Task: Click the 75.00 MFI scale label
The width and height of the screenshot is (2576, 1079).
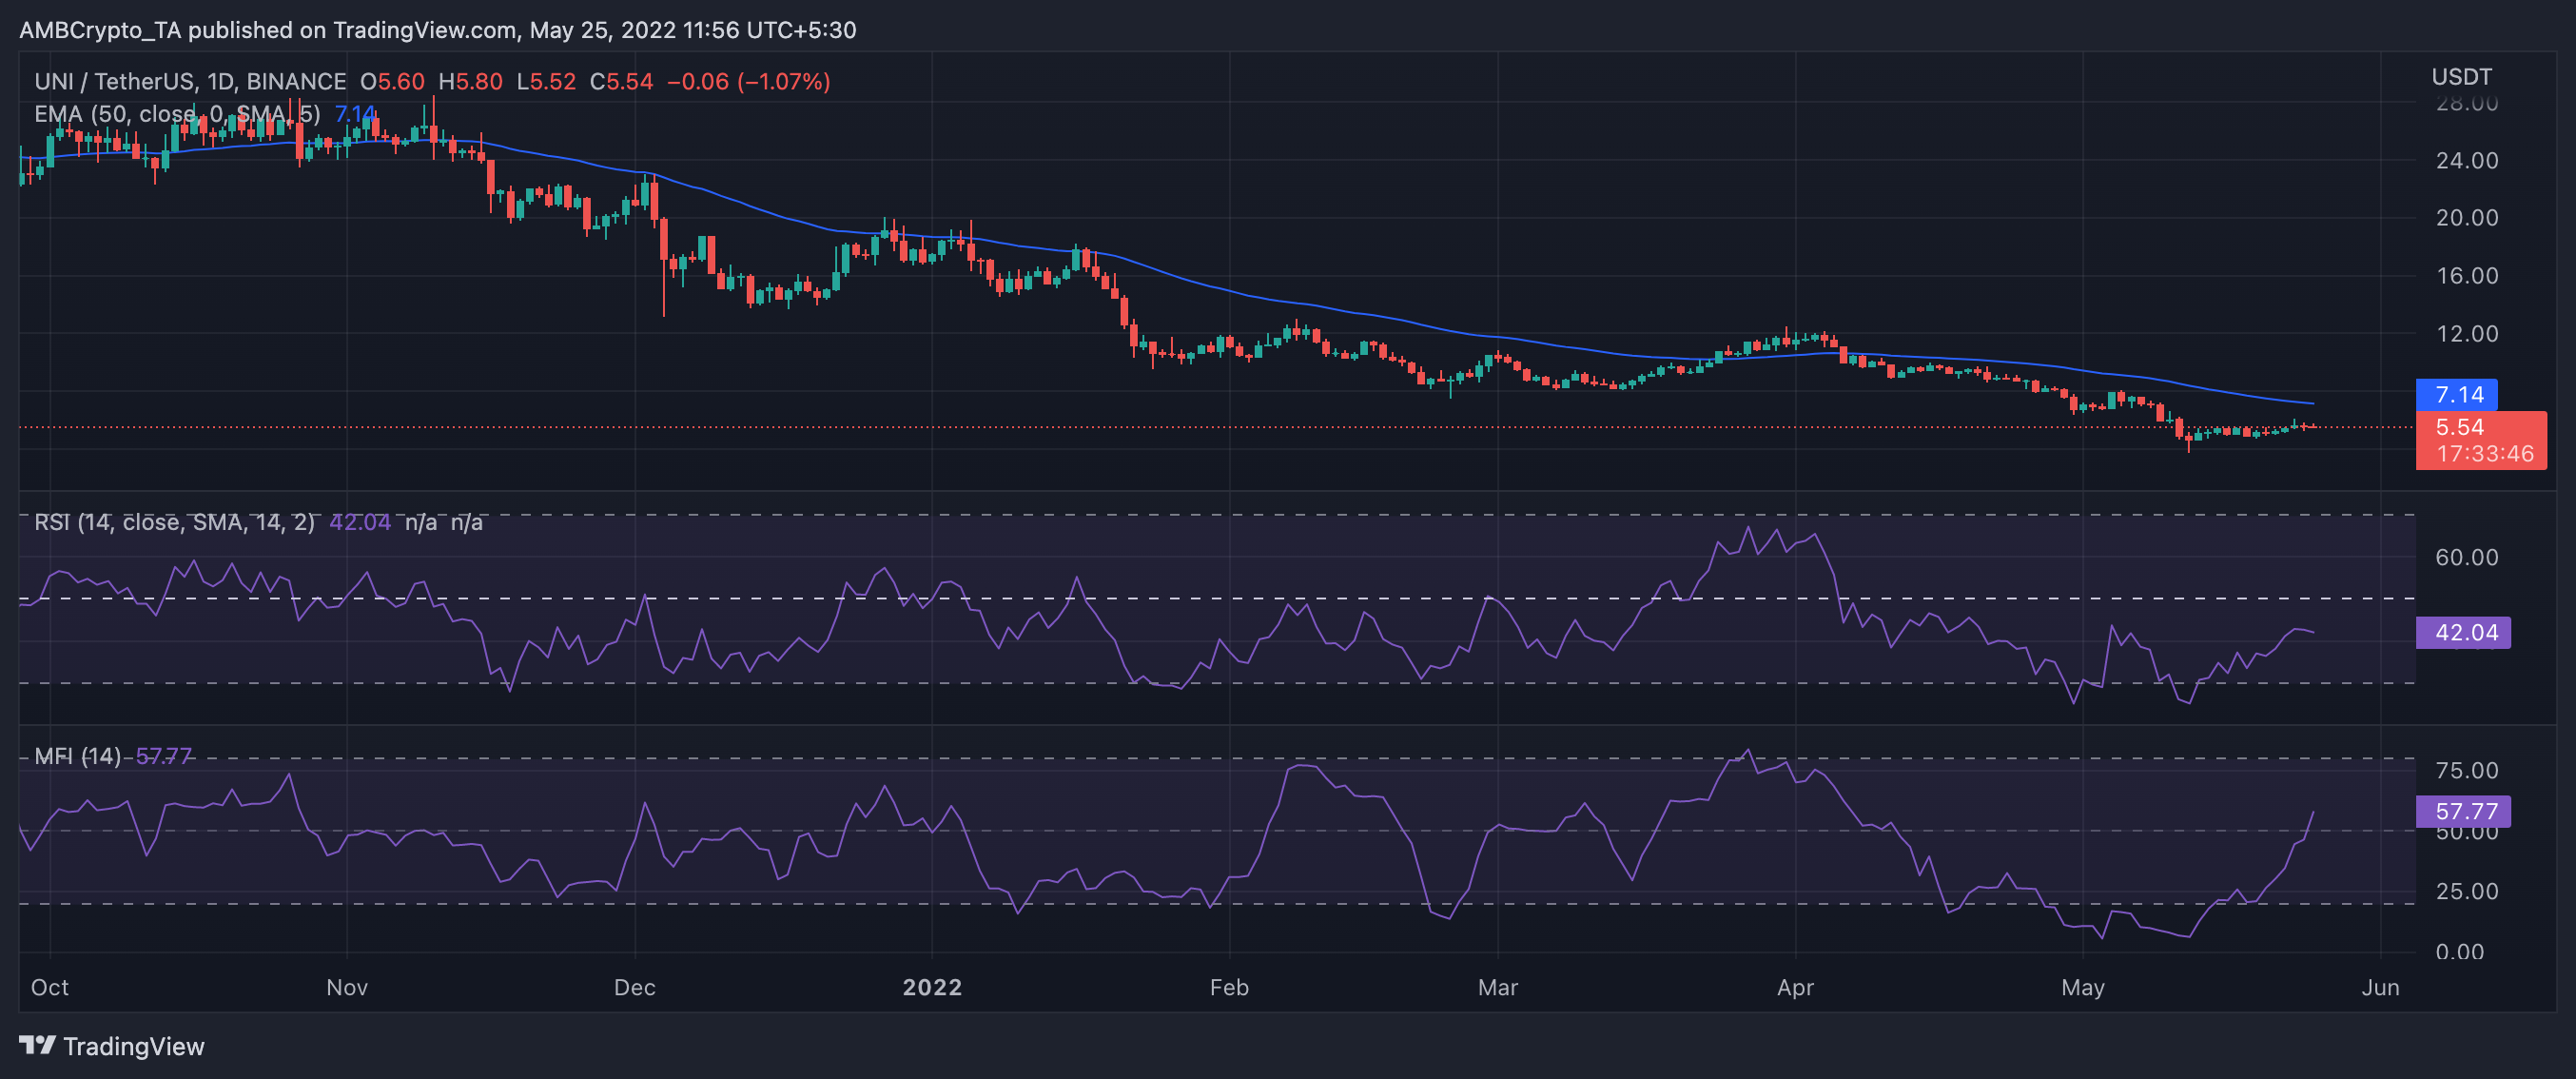Action: click(2466, 770)
